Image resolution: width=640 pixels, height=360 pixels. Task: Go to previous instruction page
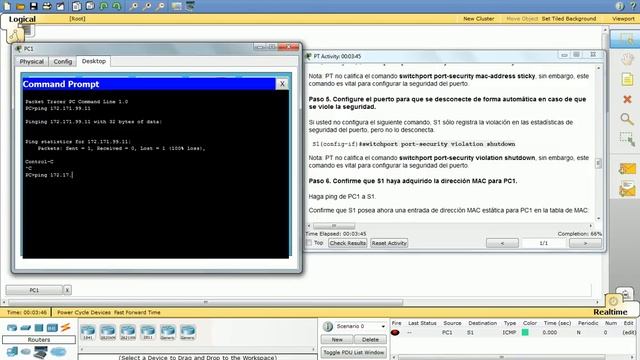tap(502, 243)
